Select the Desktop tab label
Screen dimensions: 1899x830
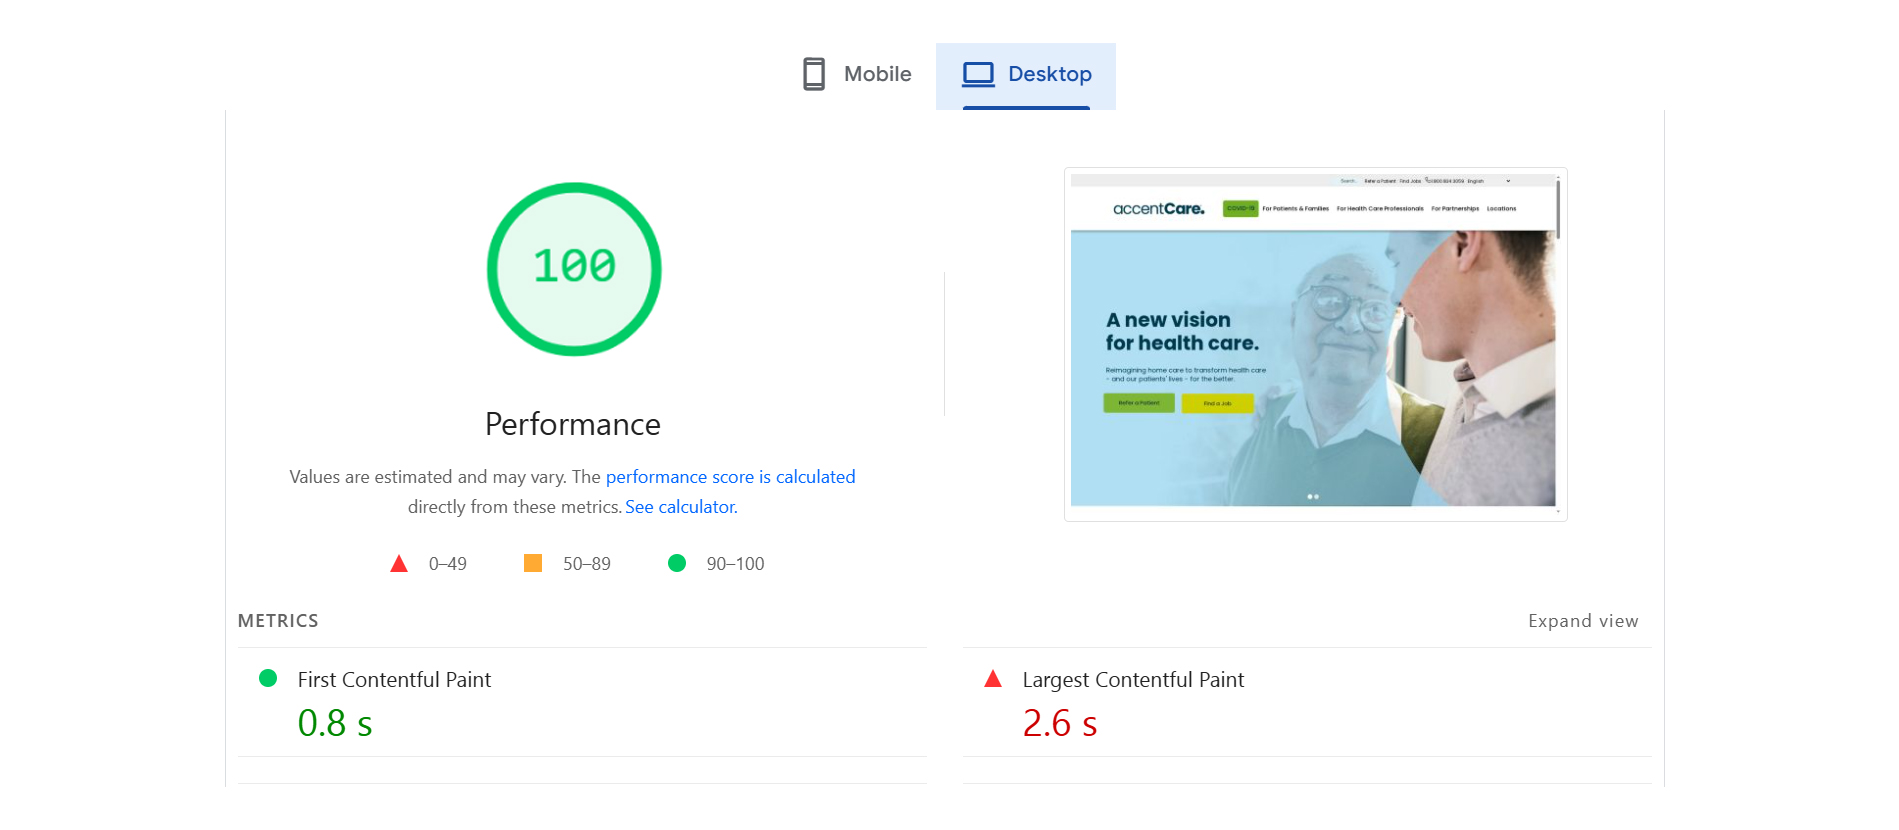coord(1049,74)
